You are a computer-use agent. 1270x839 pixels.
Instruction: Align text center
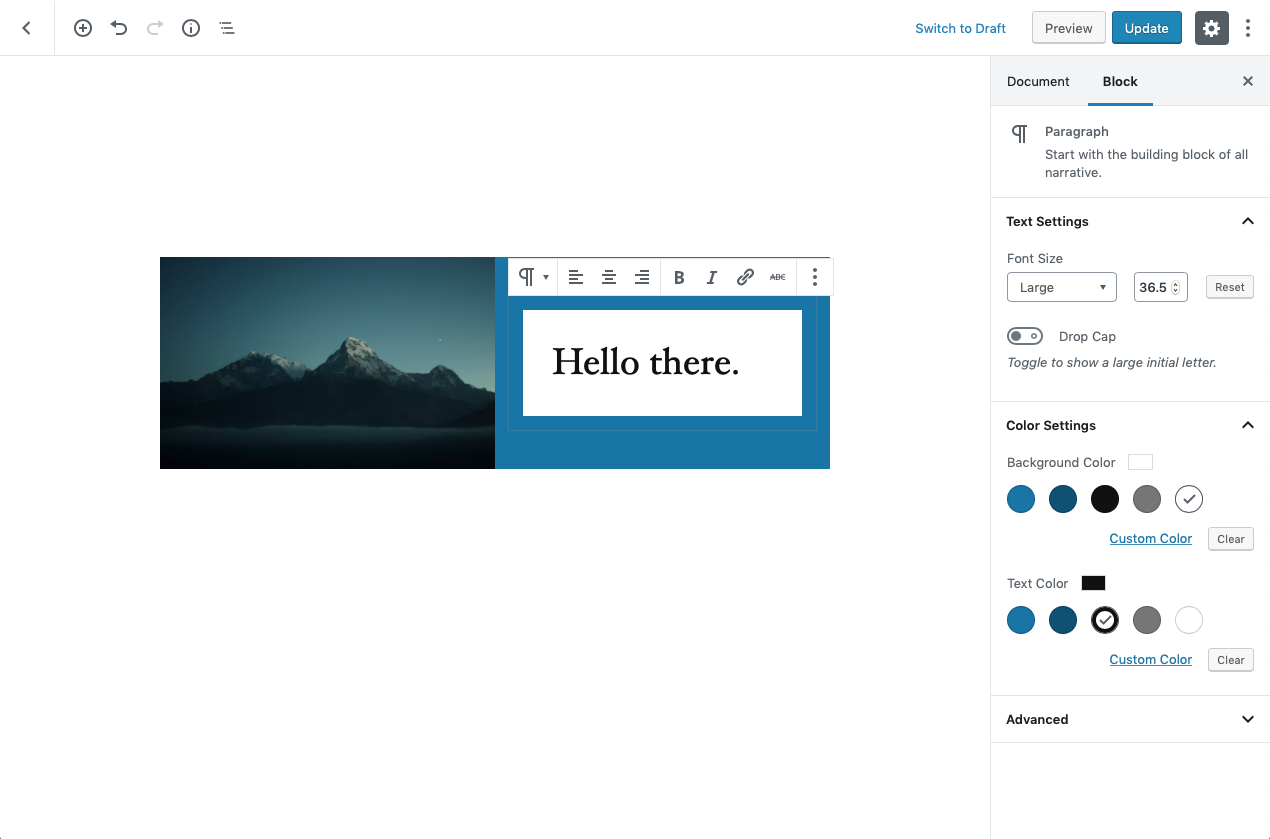[x=609, y=277]
